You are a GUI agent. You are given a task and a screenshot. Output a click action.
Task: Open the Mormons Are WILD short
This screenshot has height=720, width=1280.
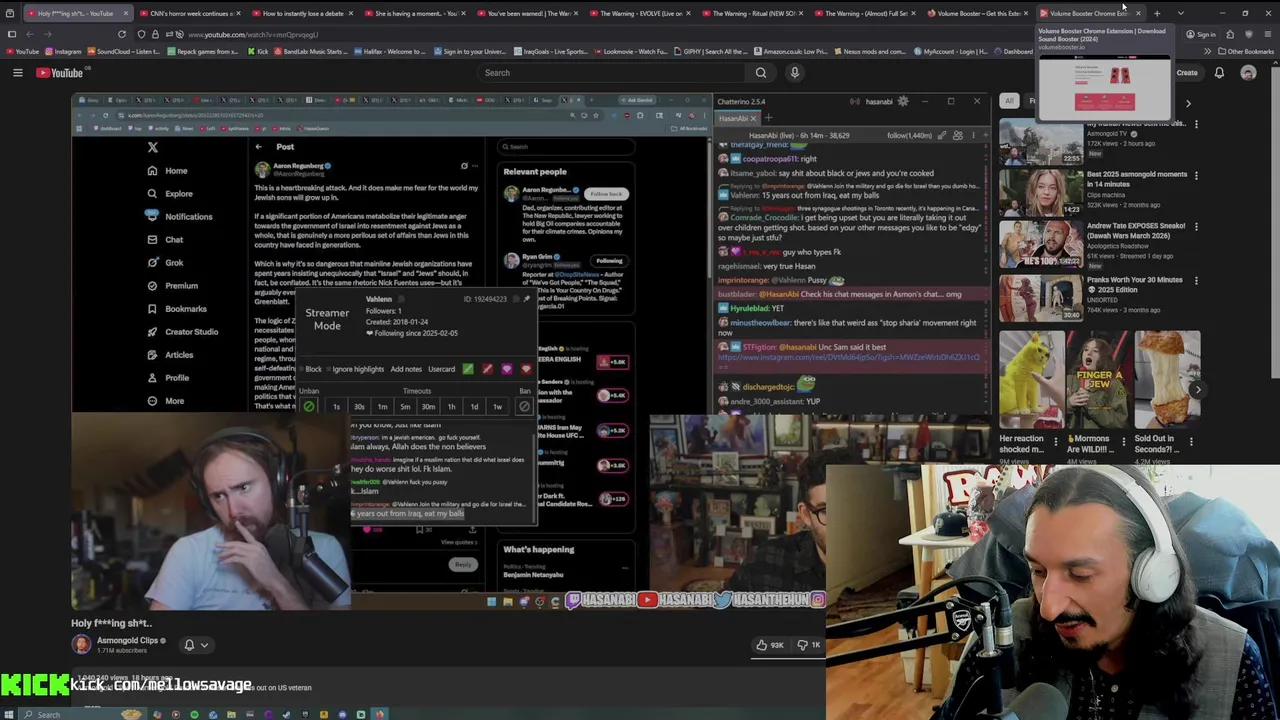(x=1097, y=380)
